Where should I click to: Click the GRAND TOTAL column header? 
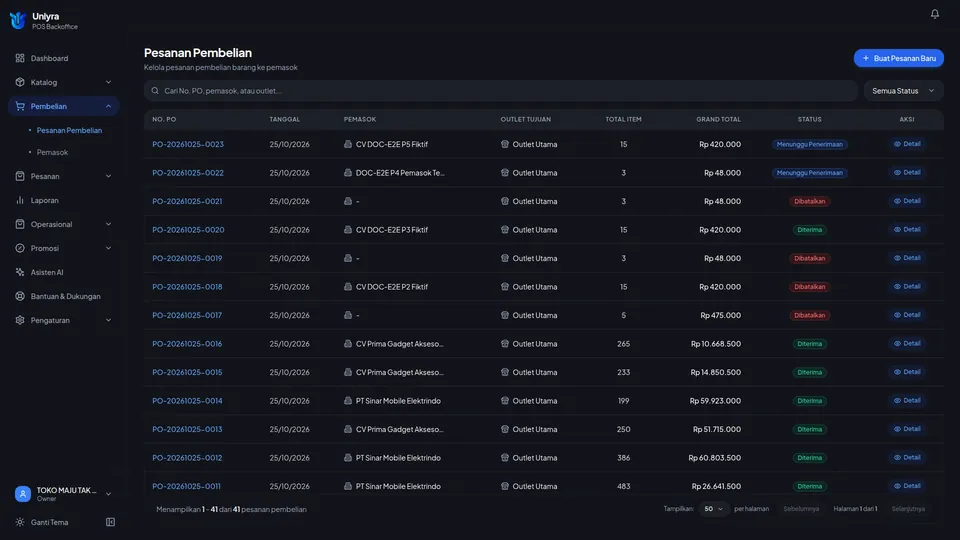[x=718, y=119]
